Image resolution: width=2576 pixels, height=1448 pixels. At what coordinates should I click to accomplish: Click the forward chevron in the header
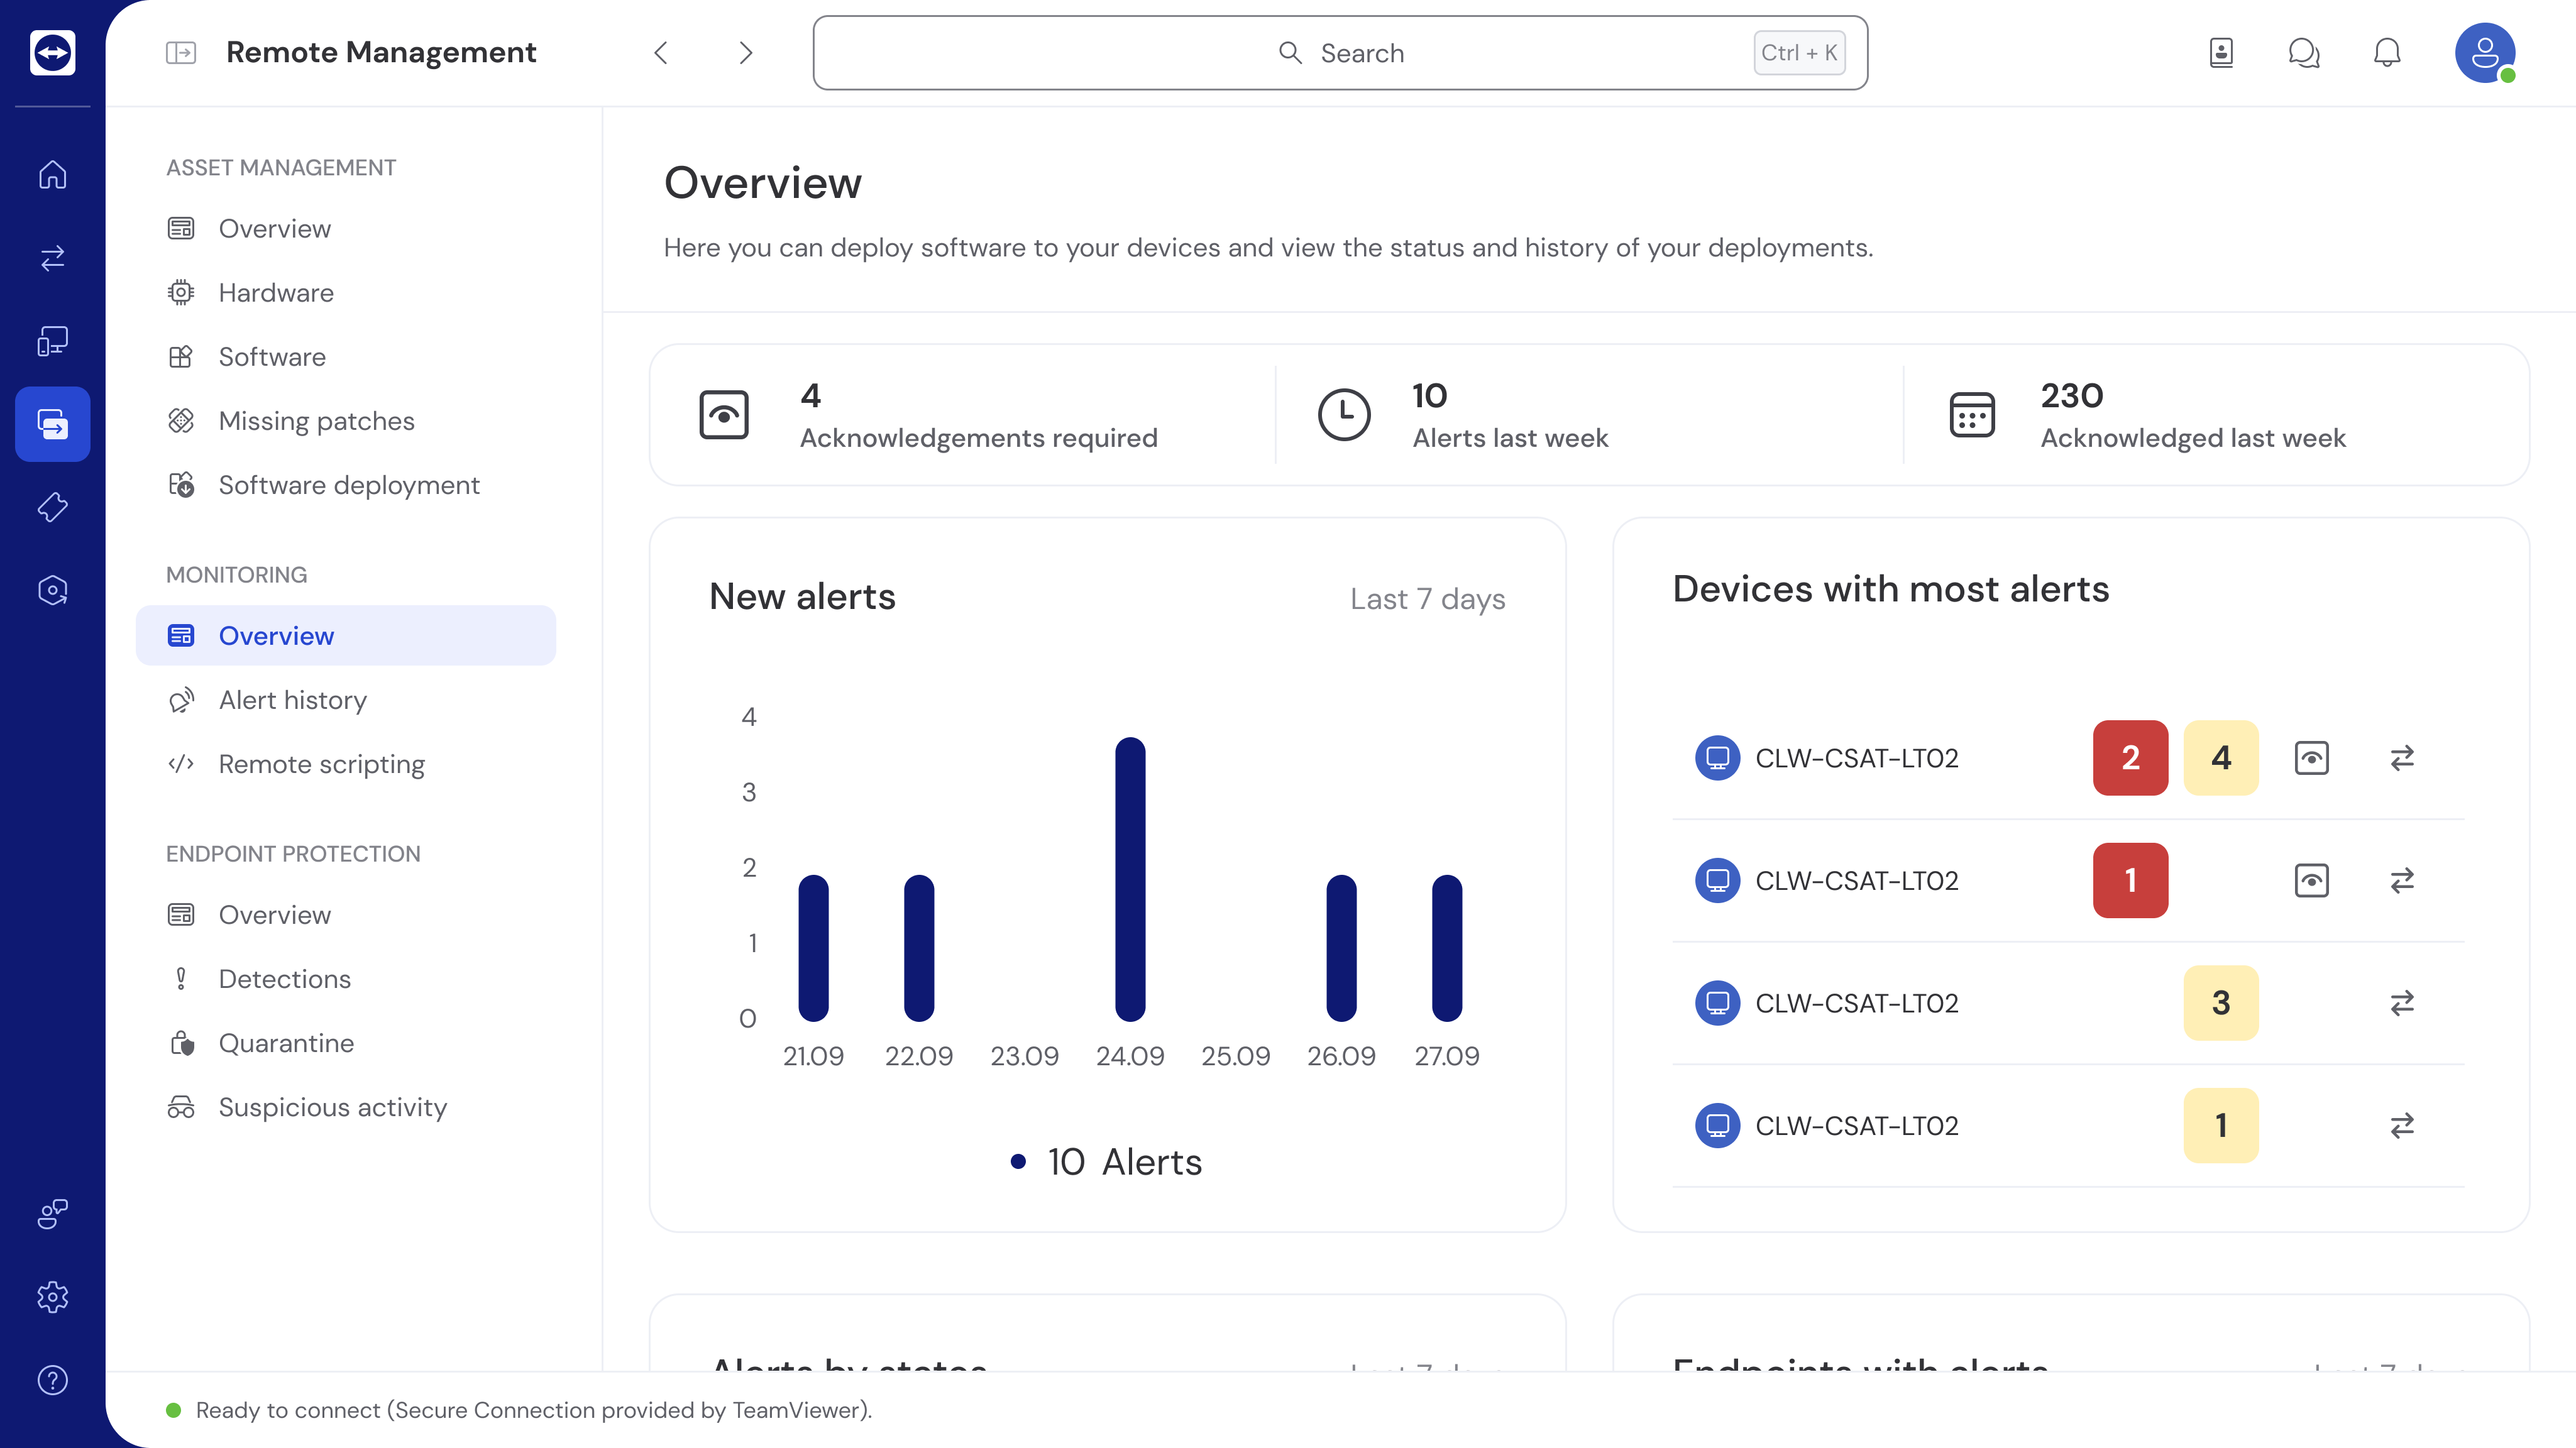pyautogui.click(x=745, y=53)
